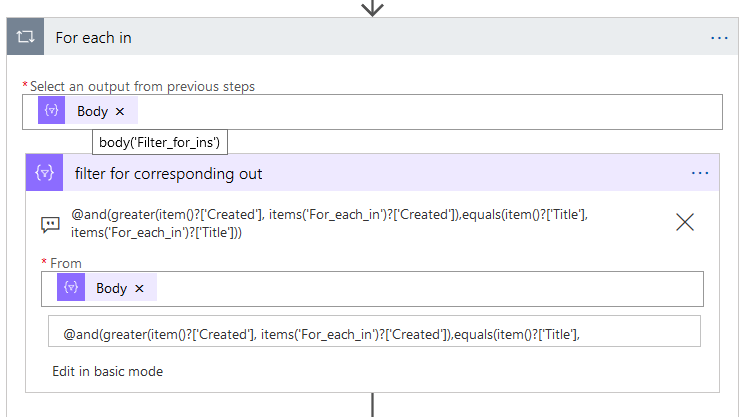Dismiss the comment with the X icon

coord(685,223)
